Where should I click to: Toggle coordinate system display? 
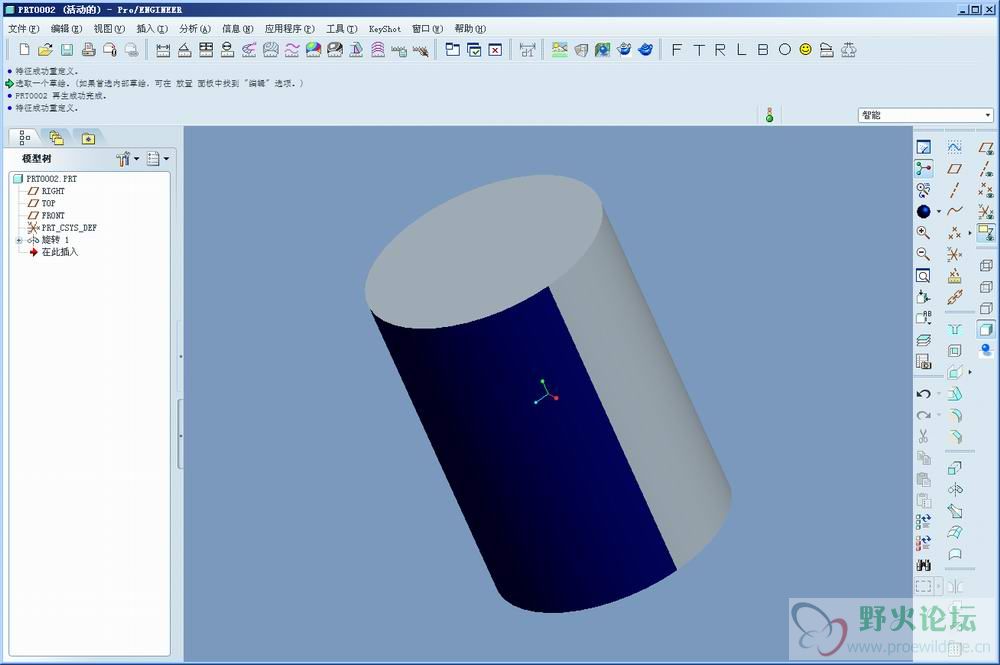point(986,212)
